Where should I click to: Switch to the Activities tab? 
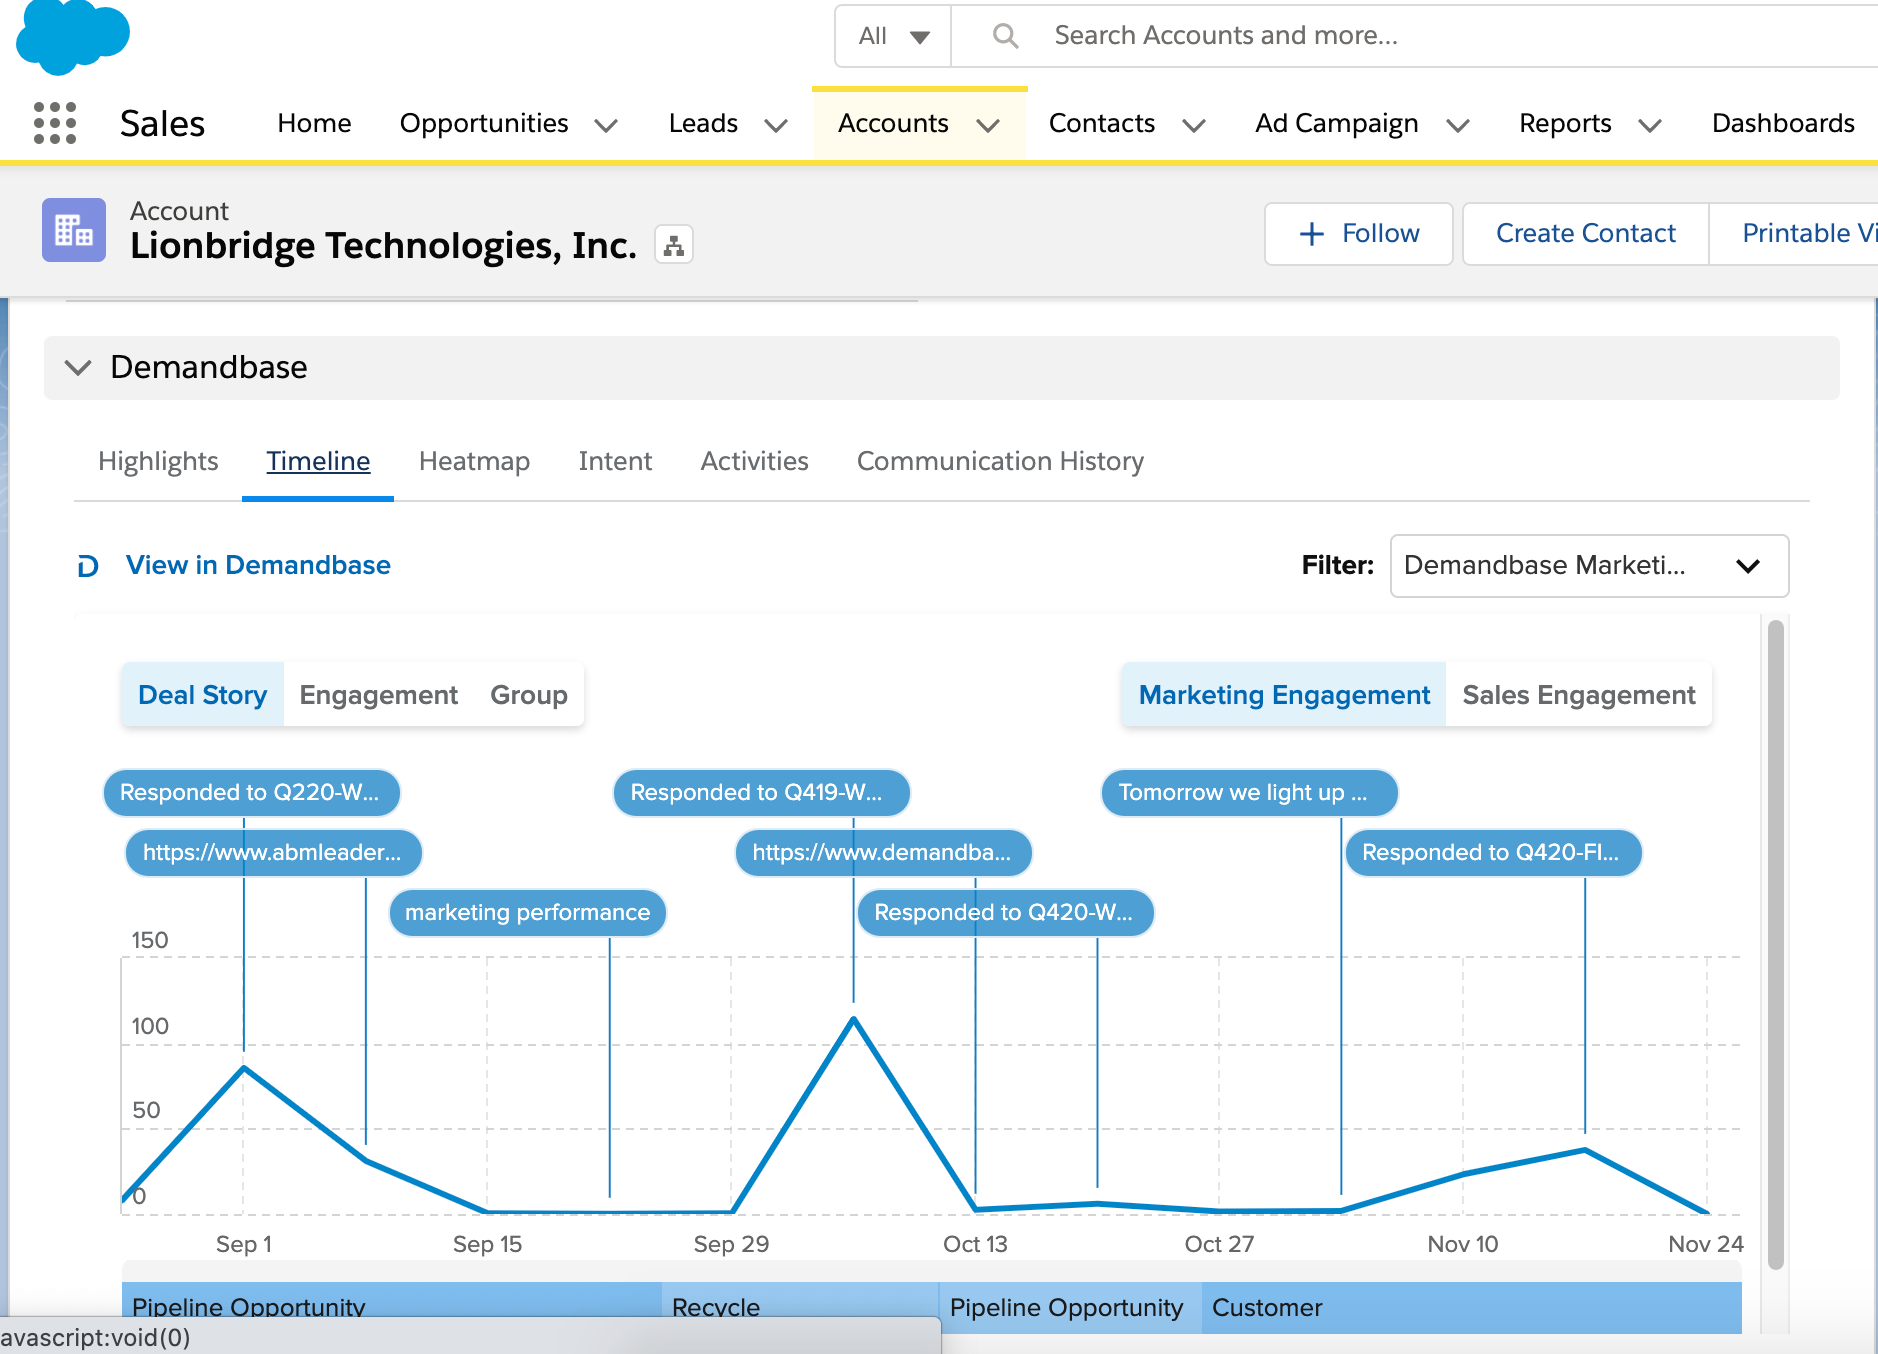coord(754,461)
